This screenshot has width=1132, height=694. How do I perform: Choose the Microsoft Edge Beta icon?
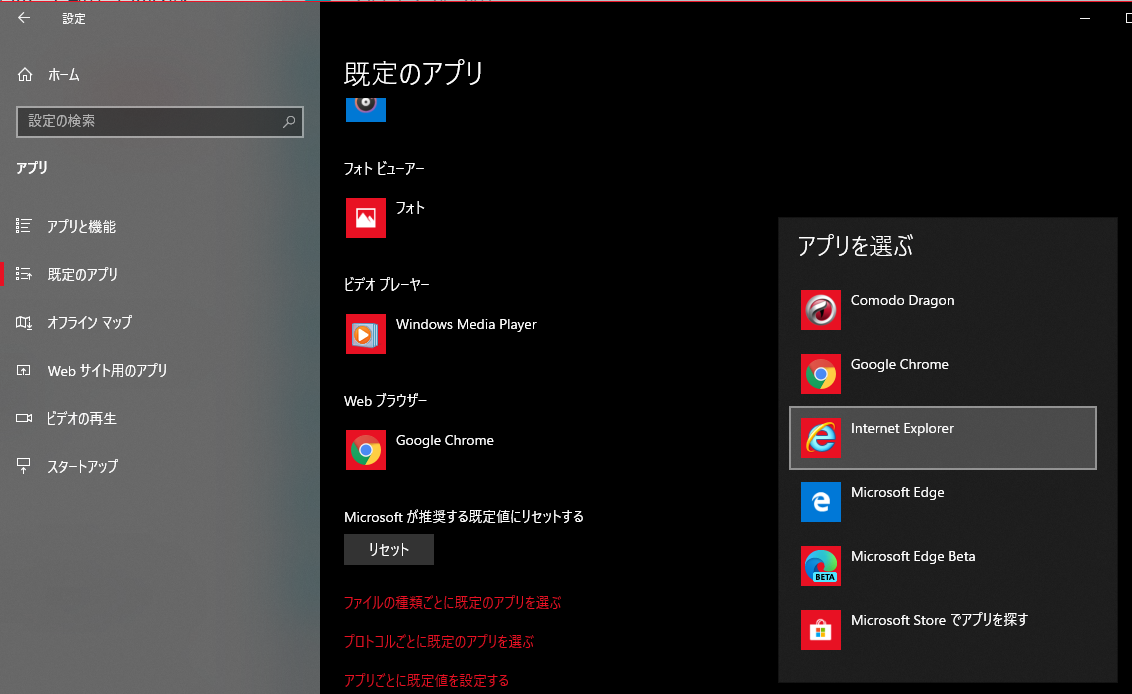click(821, 566)
